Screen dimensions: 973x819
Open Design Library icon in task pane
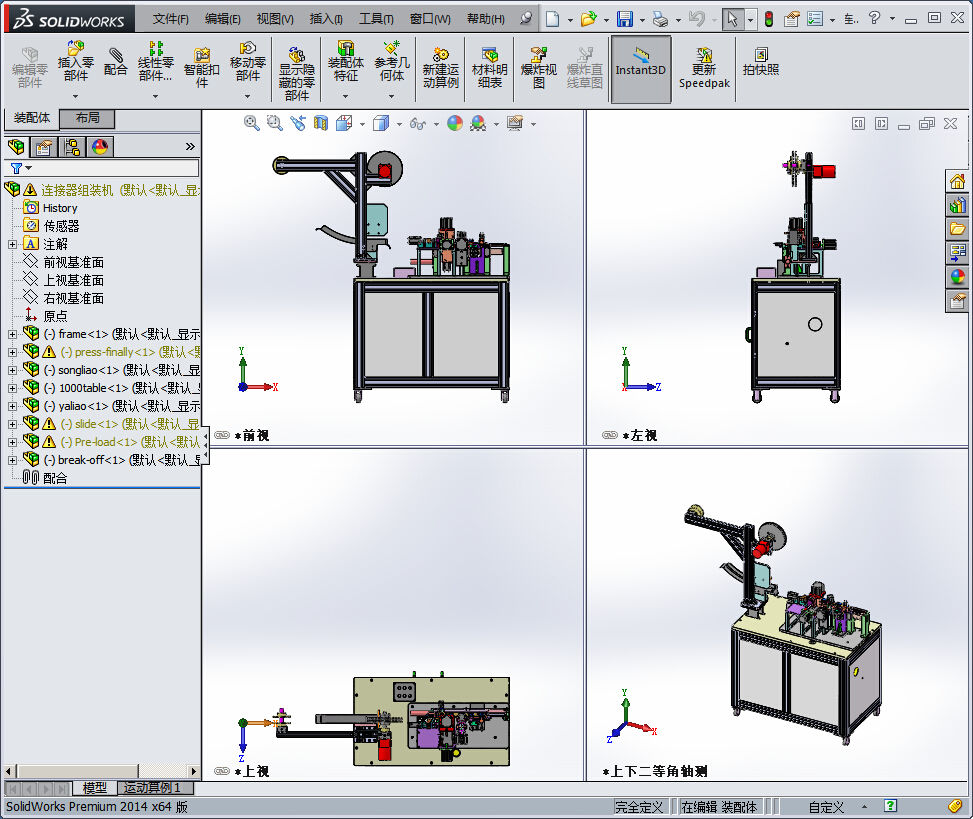pos(957,205)
